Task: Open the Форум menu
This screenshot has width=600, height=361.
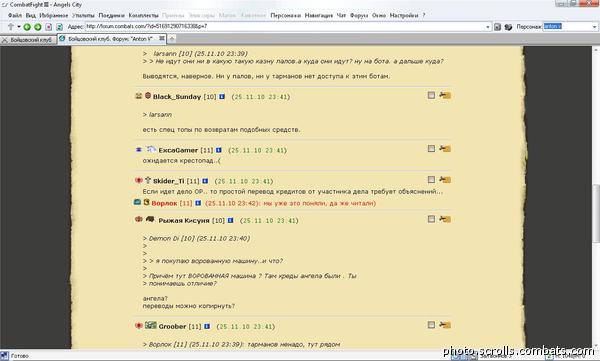Action: (x=359, y=16)
